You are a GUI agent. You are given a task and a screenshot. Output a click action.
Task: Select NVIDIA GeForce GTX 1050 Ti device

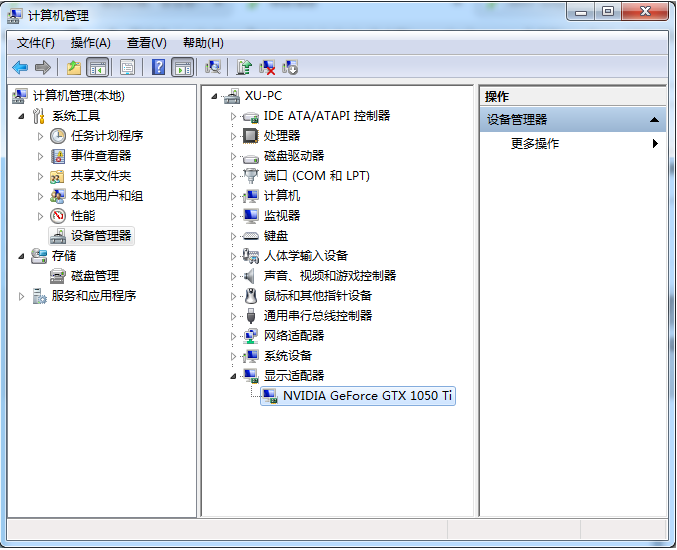tap(367, 396)
